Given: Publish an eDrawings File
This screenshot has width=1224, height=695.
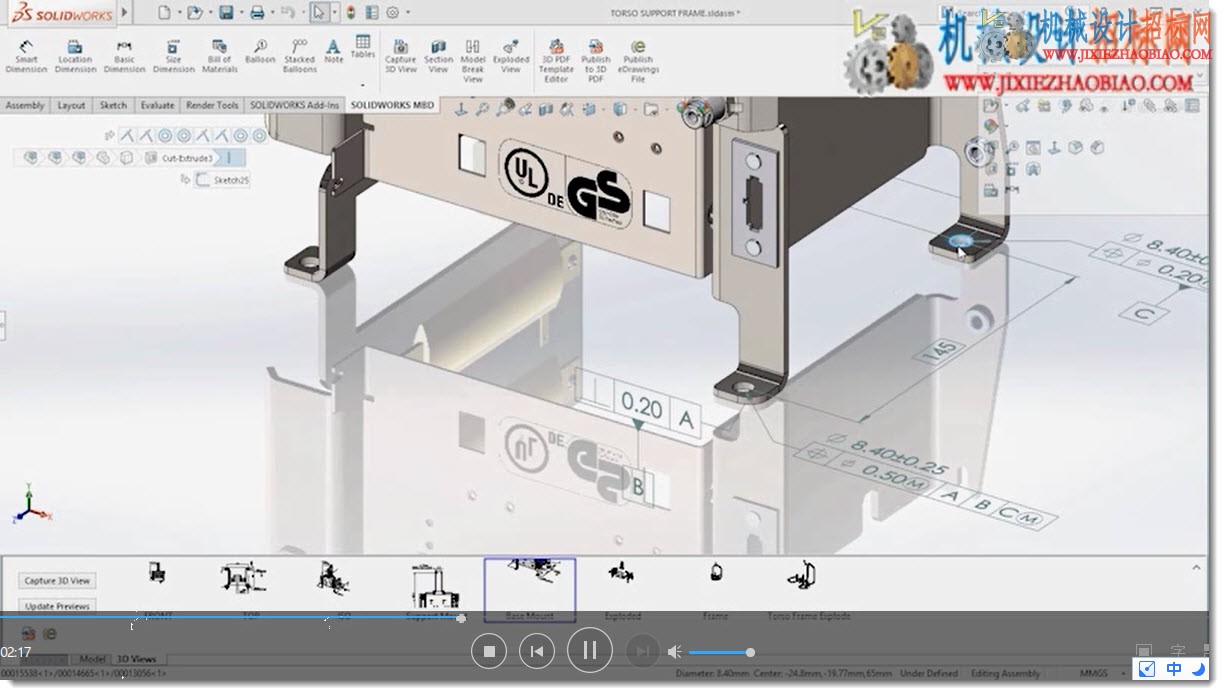Looking at the screenshot, I should point(638,60).
